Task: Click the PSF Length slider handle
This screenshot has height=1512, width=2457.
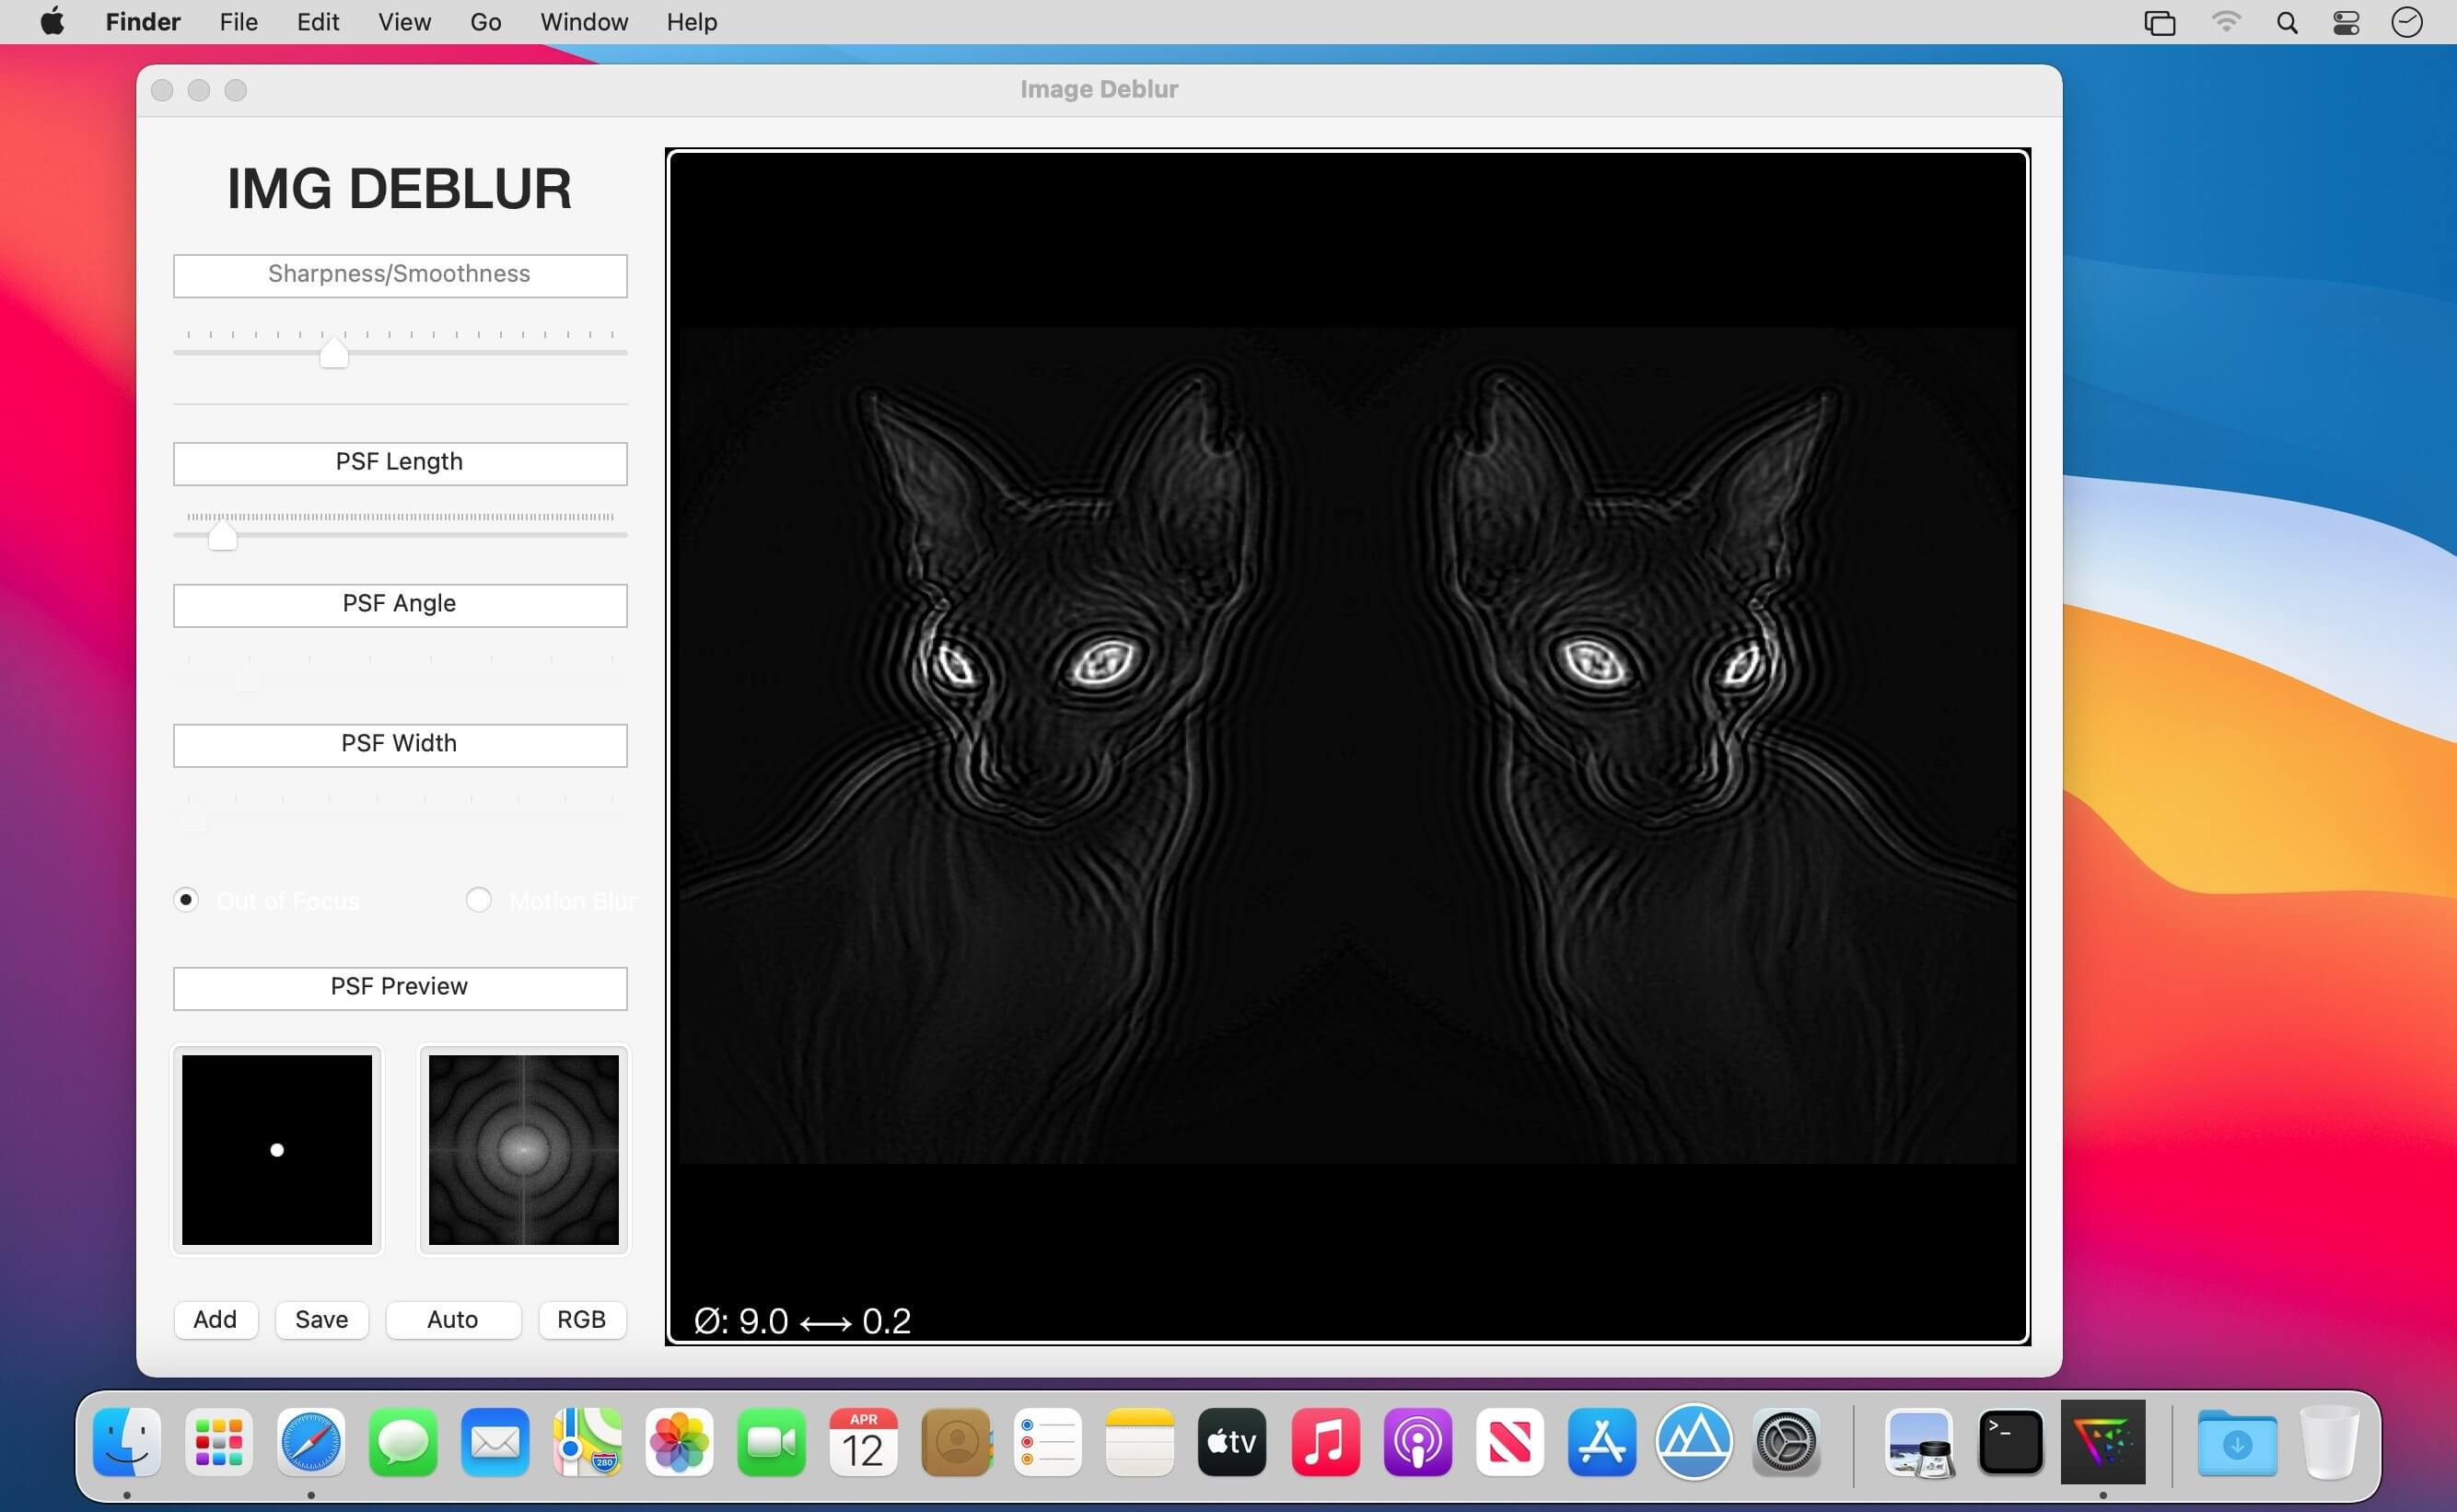Action: point(222,536)
